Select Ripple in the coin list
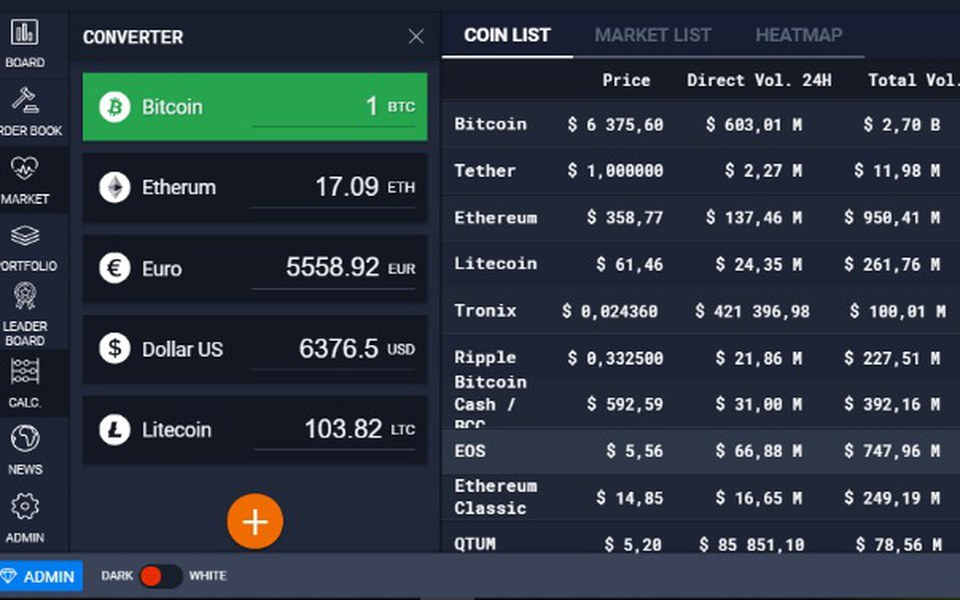Screen dimensions: 960x600 click(x=485, y=358)
